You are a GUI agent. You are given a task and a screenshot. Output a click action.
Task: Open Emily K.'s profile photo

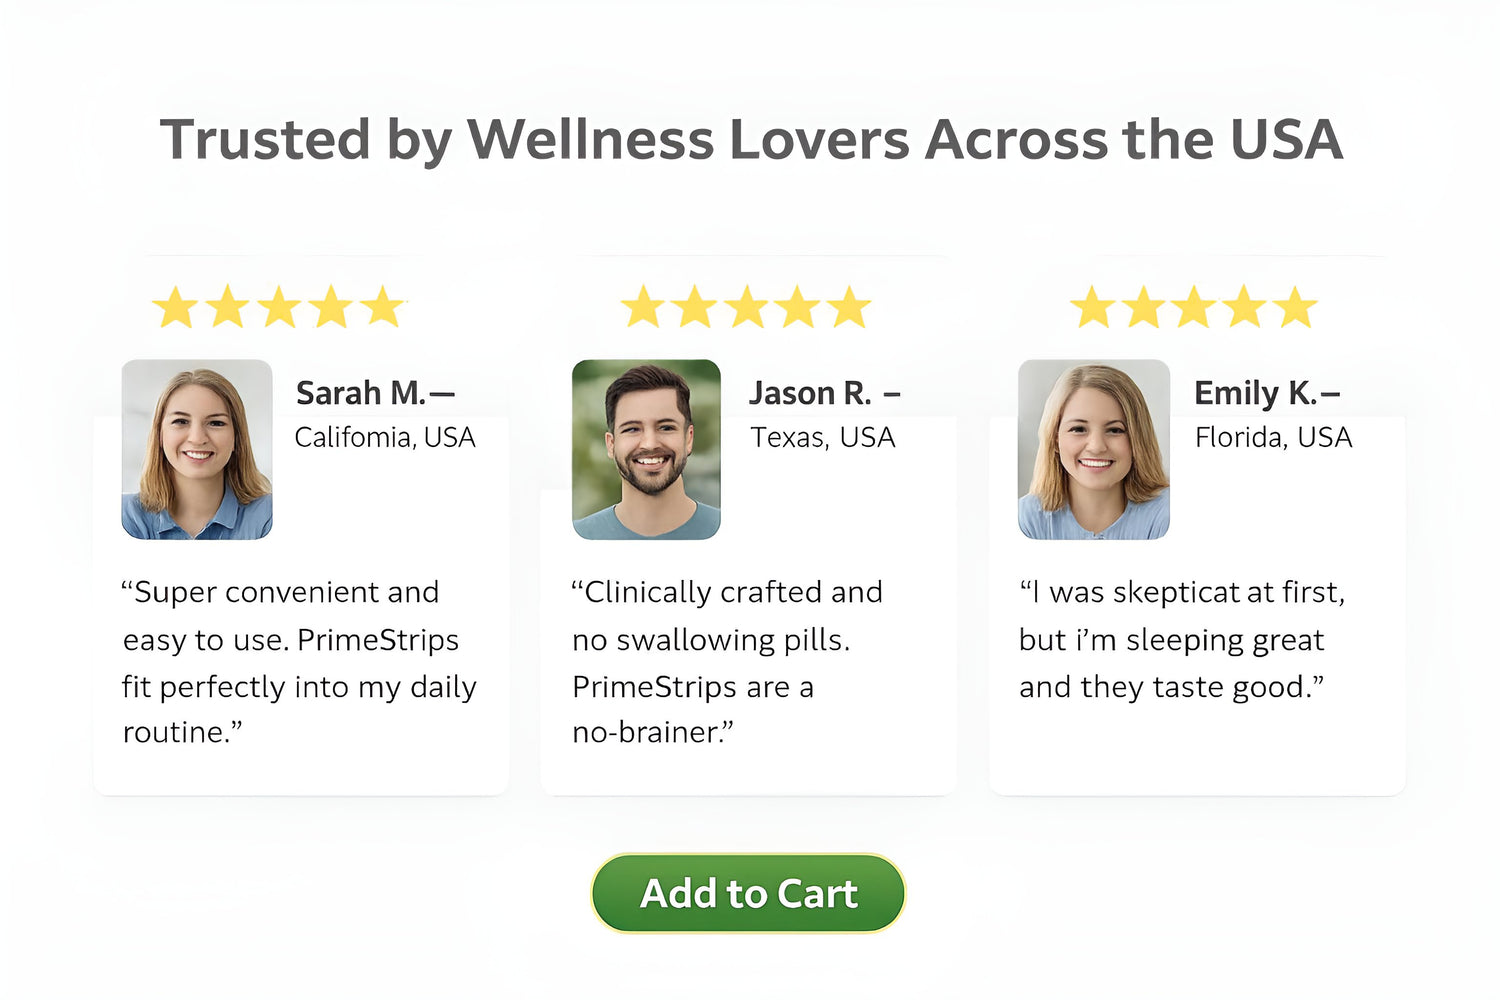(x=1094, y=449)
